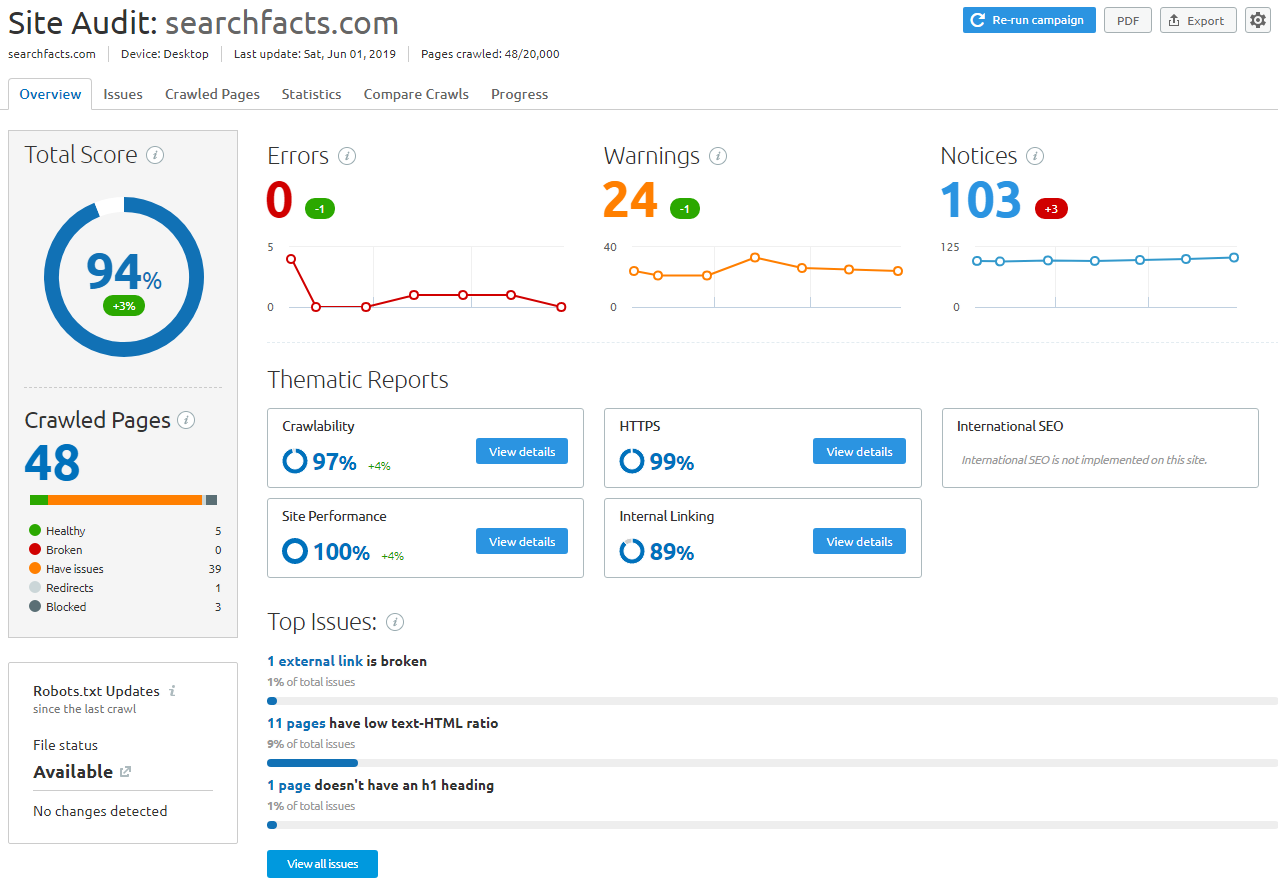The height and width of the screenshot is (883, 1278).
Task: Open the '1 external link' broken issue
Action: (315, 661)
